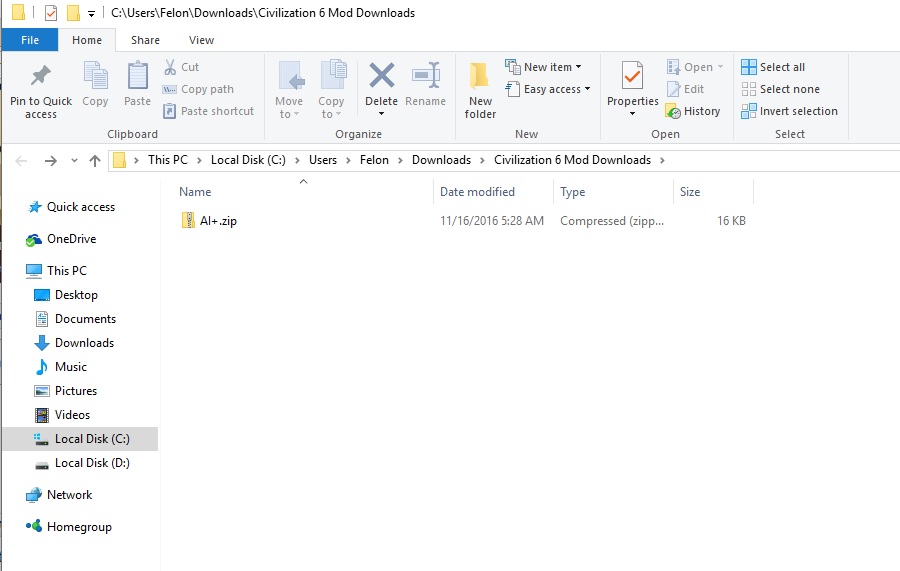The width and height of the screenshot is (900, 571).
Task: Click Copy path in ribbon
Action: tap(199, 90)
